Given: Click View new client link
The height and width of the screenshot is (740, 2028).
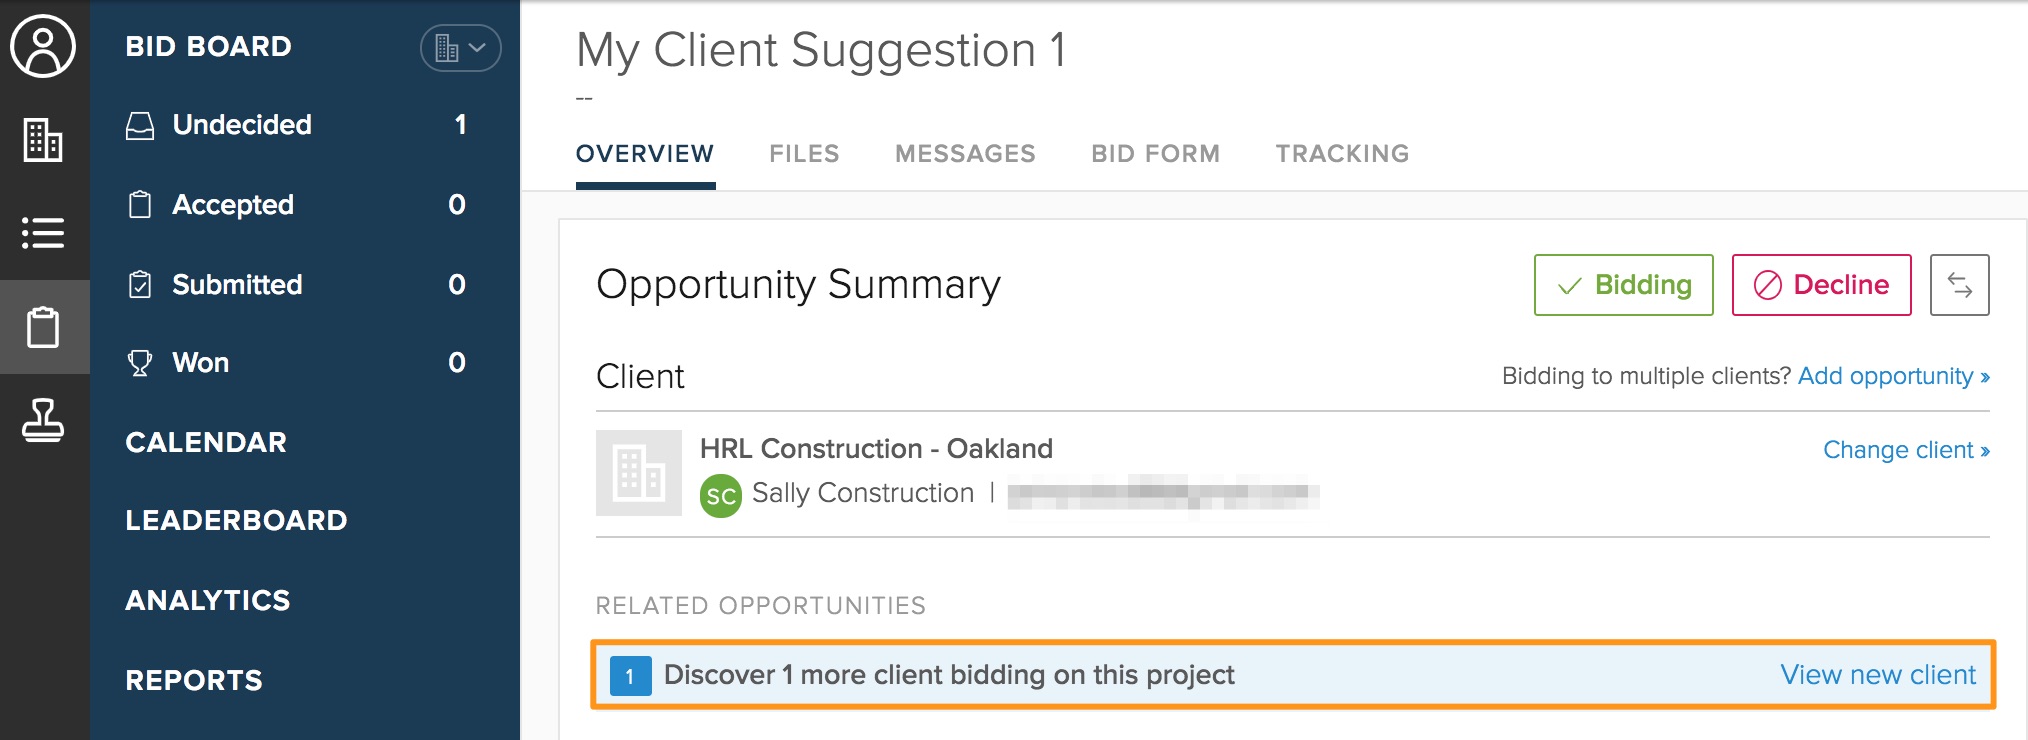Looking at the screenshot, I should click(1877, 675).
